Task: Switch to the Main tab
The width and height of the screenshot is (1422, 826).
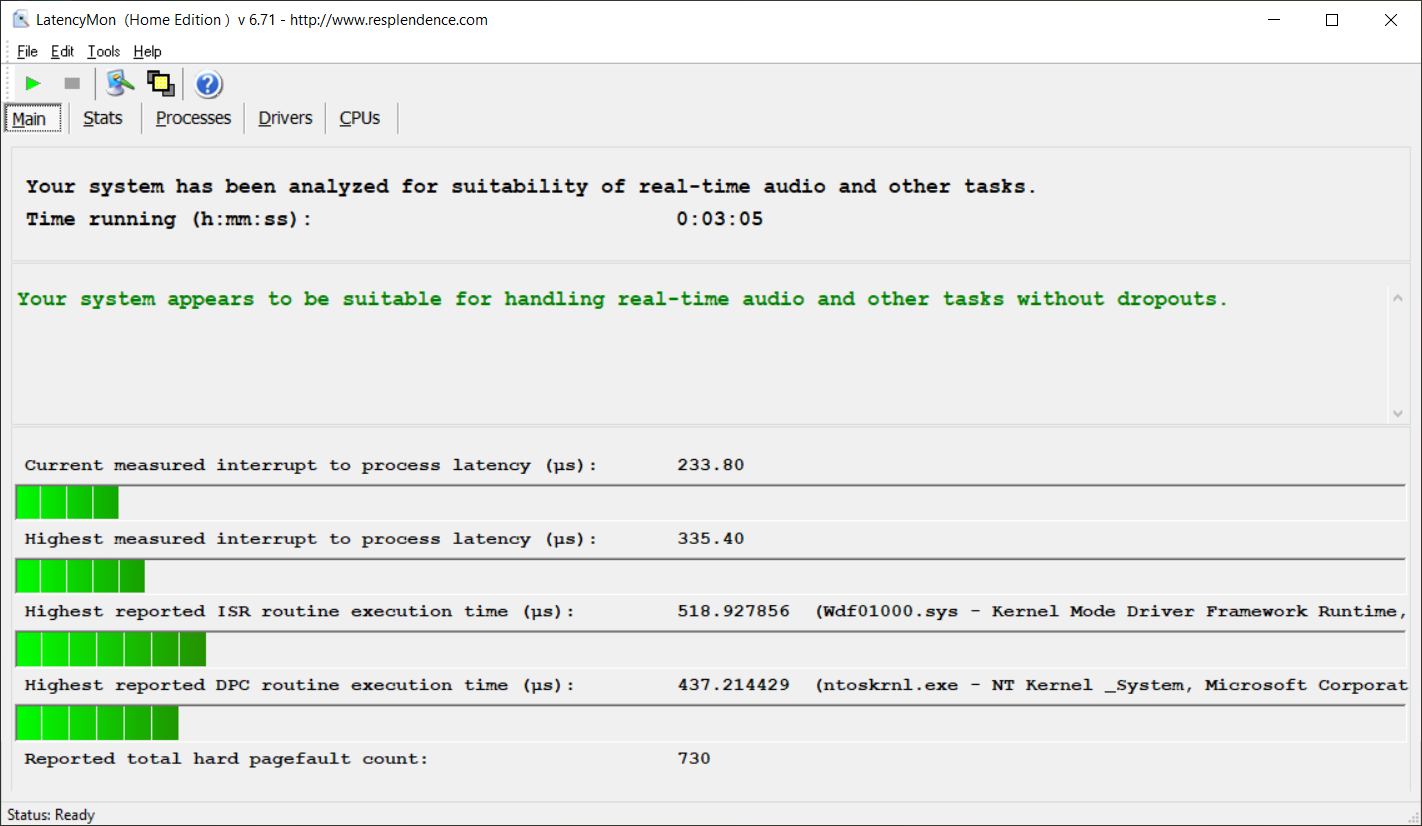Action: [30, 119]
